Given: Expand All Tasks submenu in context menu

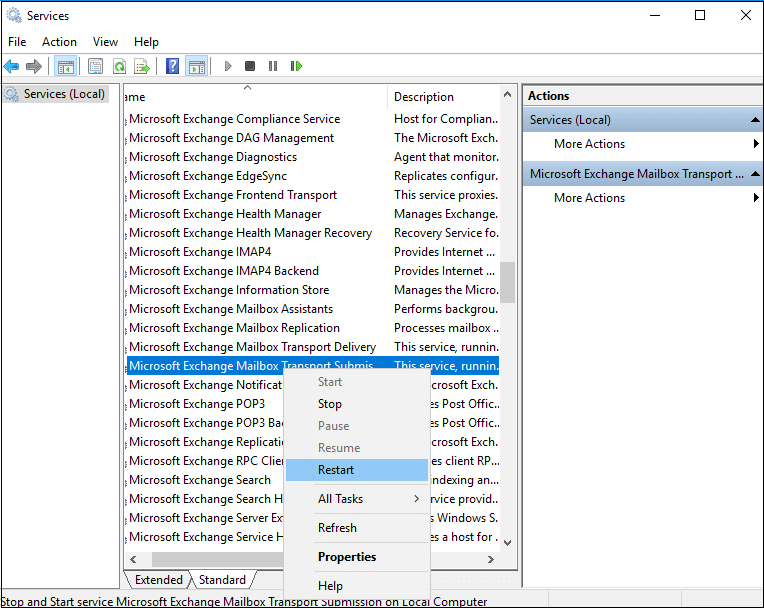Looking at the screenshot, I should click(357, 499).
